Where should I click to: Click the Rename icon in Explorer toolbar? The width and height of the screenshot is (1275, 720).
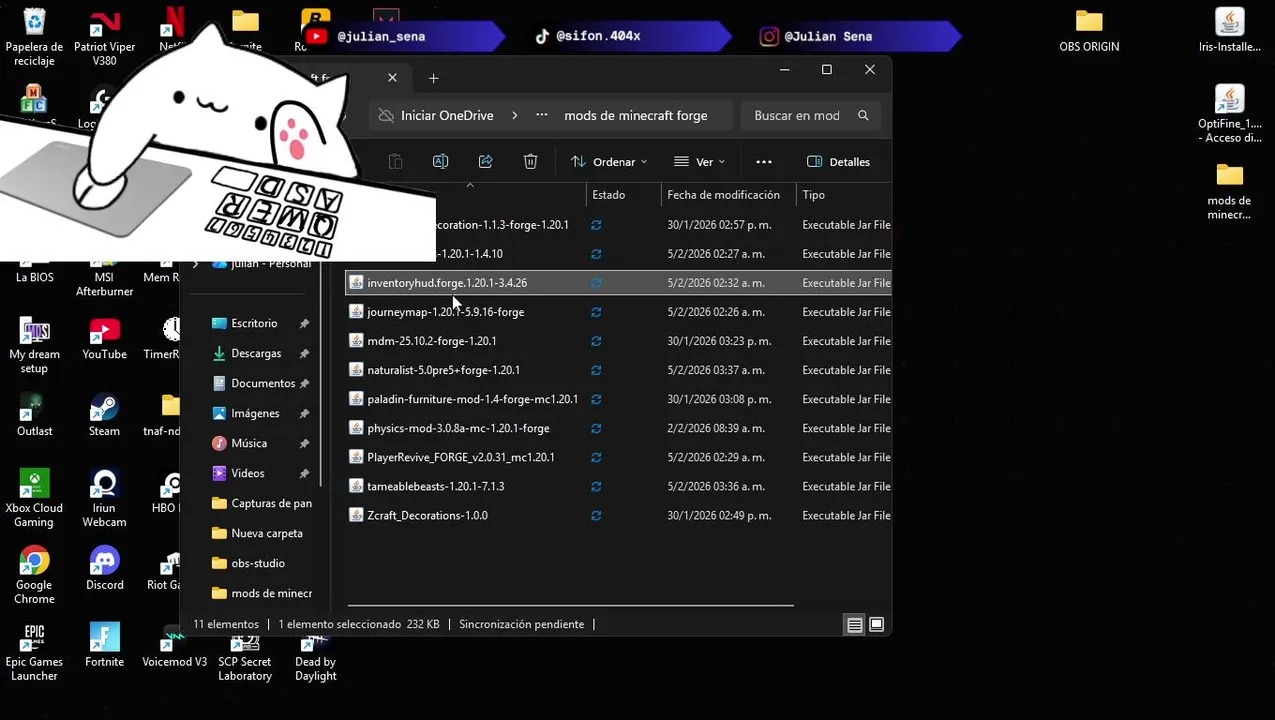coord(440,161)
